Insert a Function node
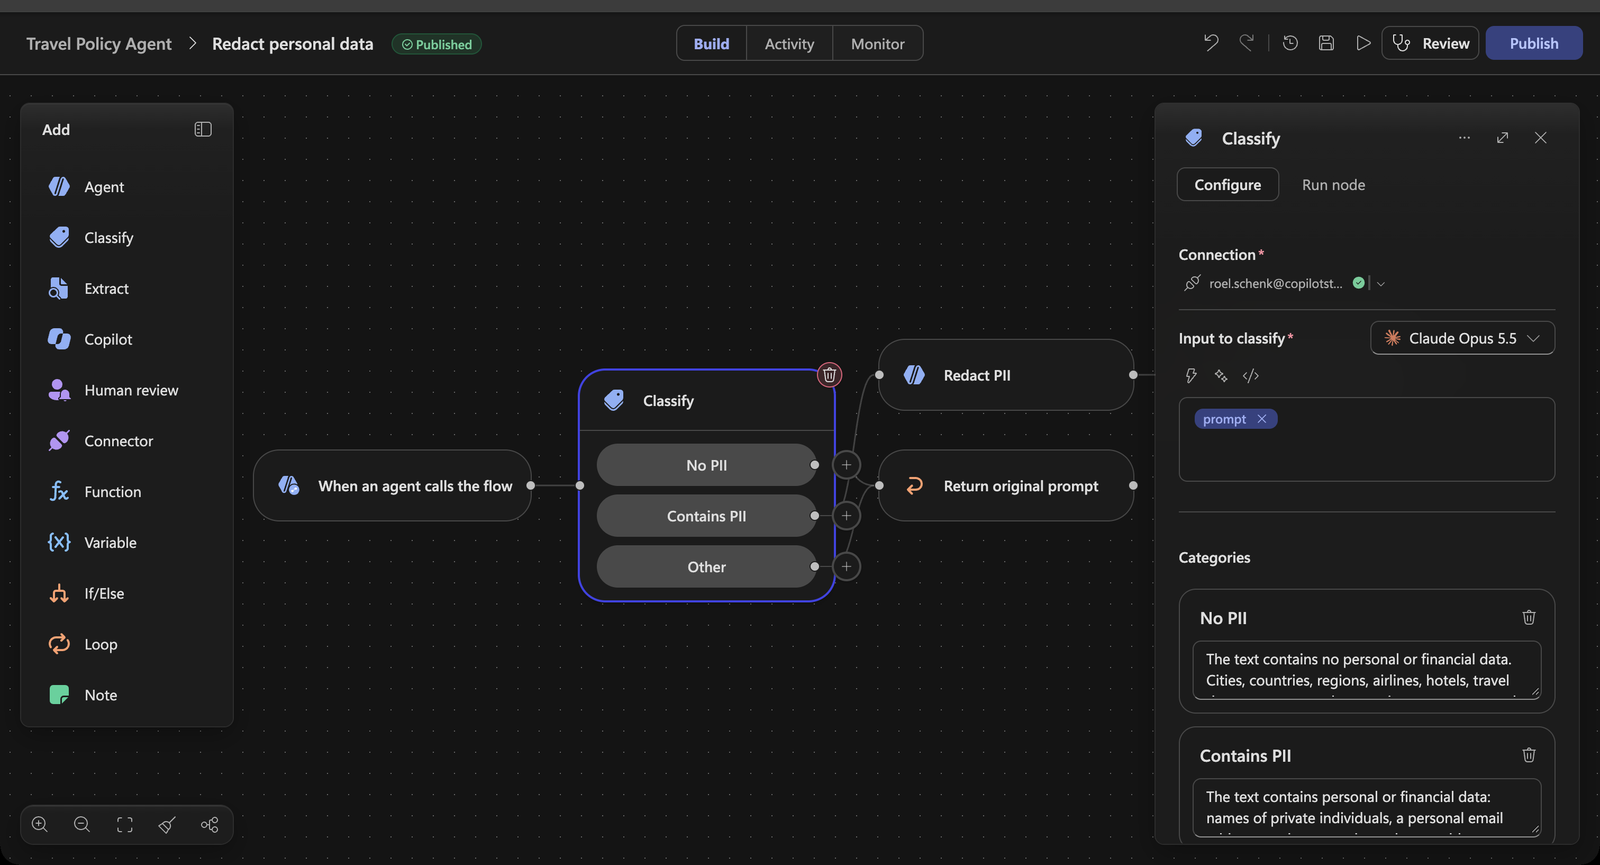Screen dimensions: 1600x865 112,492
